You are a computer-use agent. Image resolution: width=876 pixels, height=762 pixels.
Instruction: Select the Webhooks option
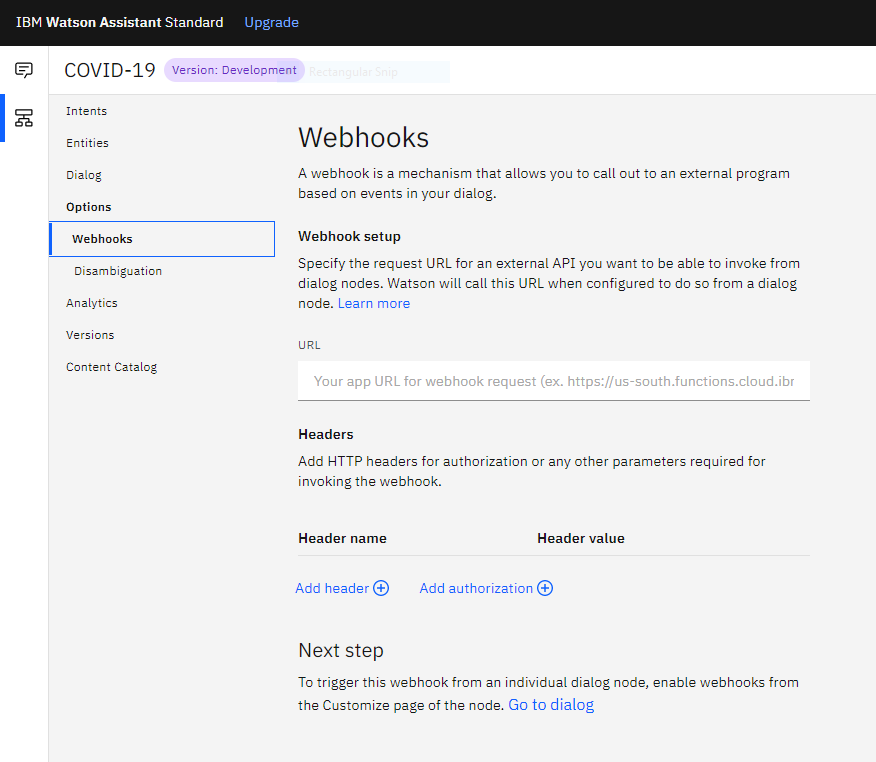pos(162,239)
